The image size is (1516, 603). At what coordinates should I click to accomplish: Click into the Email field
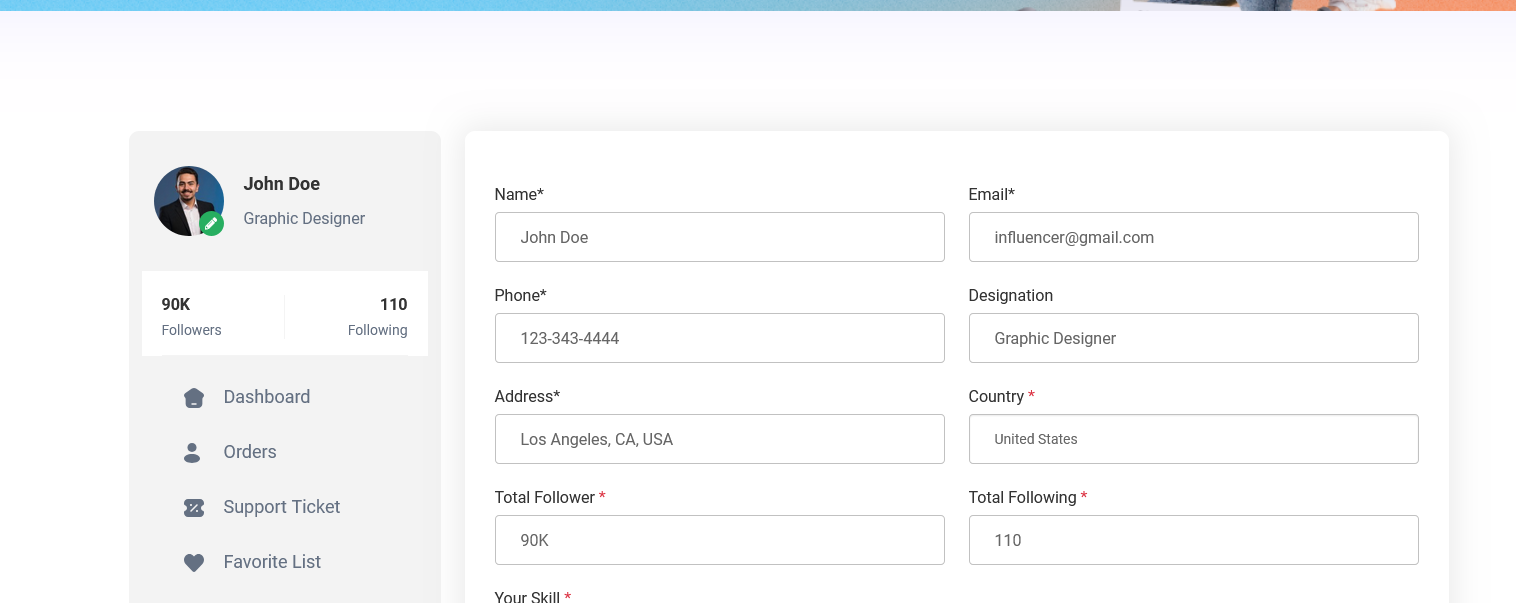tap(1193, 237)
